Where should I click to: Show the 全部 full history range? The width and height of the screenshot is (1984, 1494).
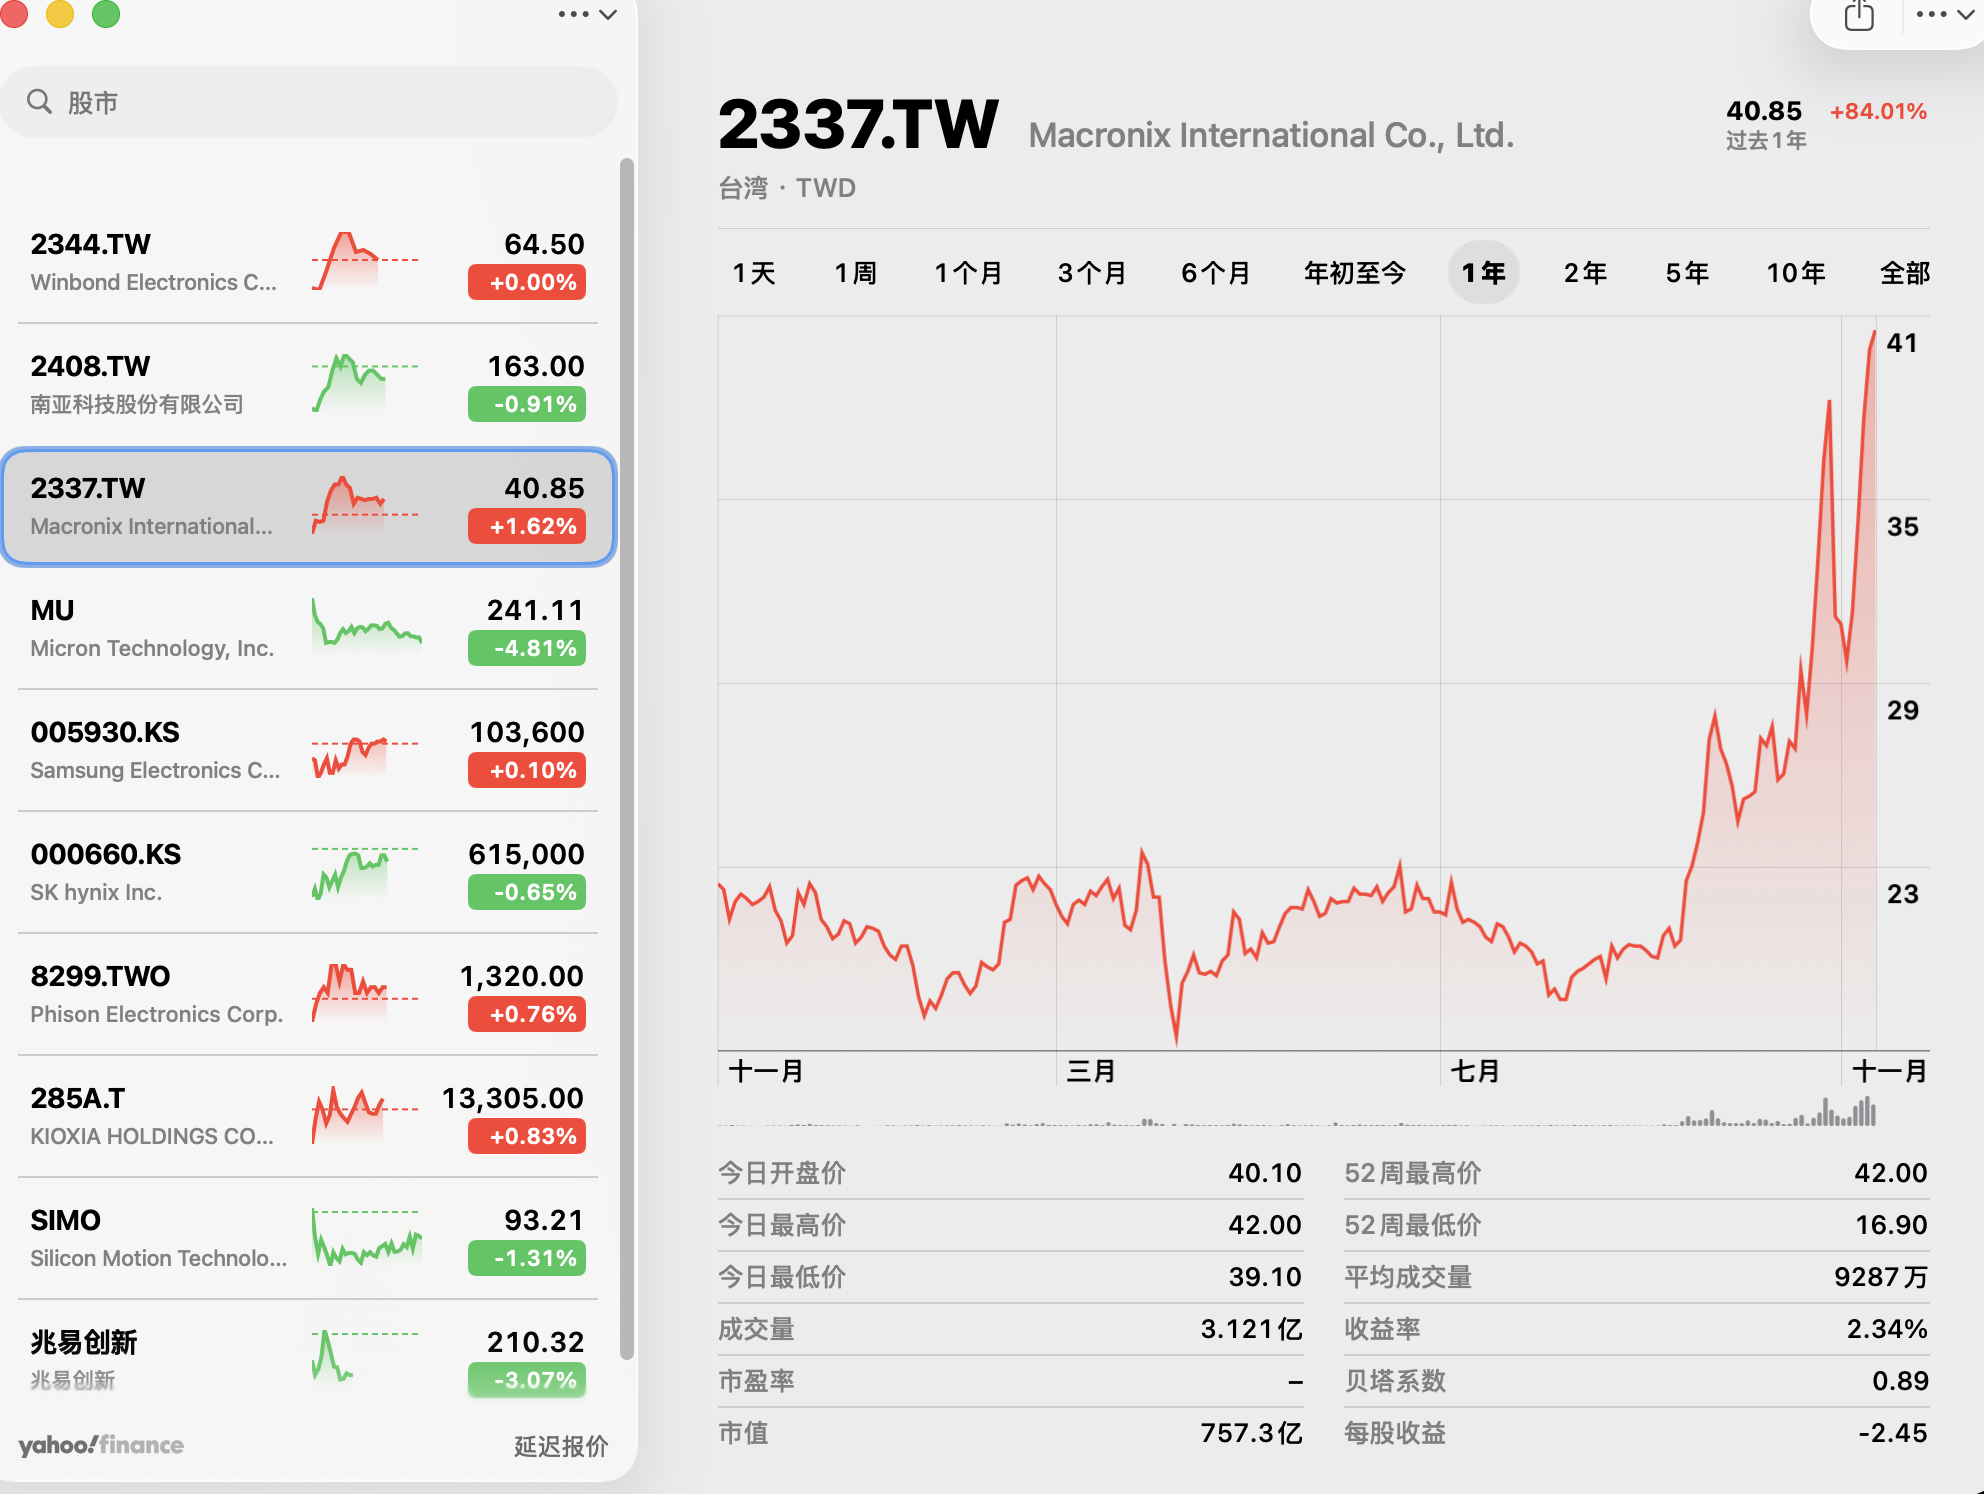click(1903, 273)
